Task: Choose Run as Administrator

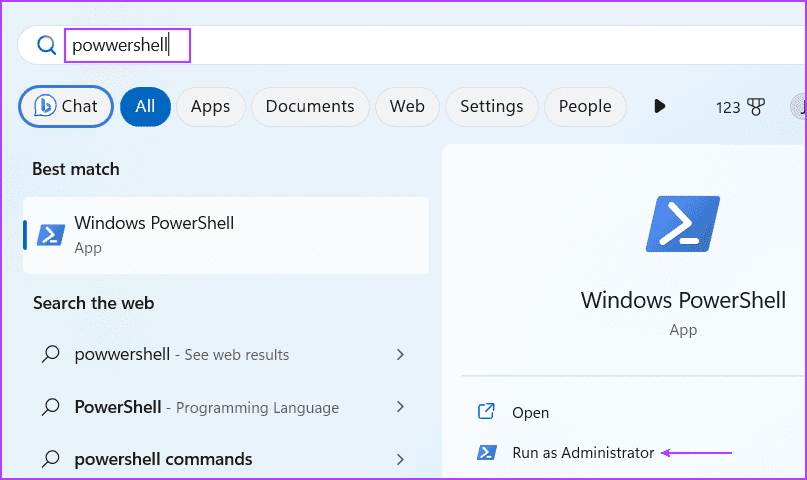Action: tap(583, 453)
